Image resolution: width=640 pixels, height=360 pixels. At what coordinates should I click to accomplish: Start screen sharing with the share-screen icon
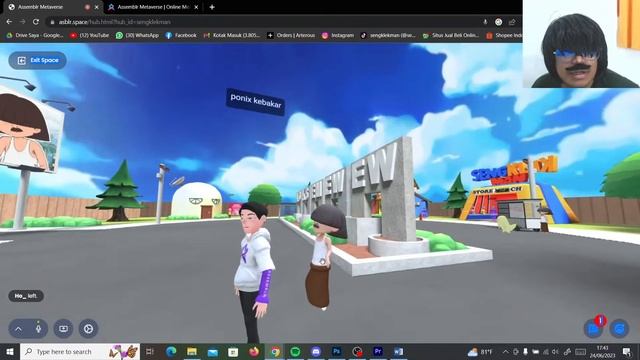pyautogui.click(x=63, y=329)
